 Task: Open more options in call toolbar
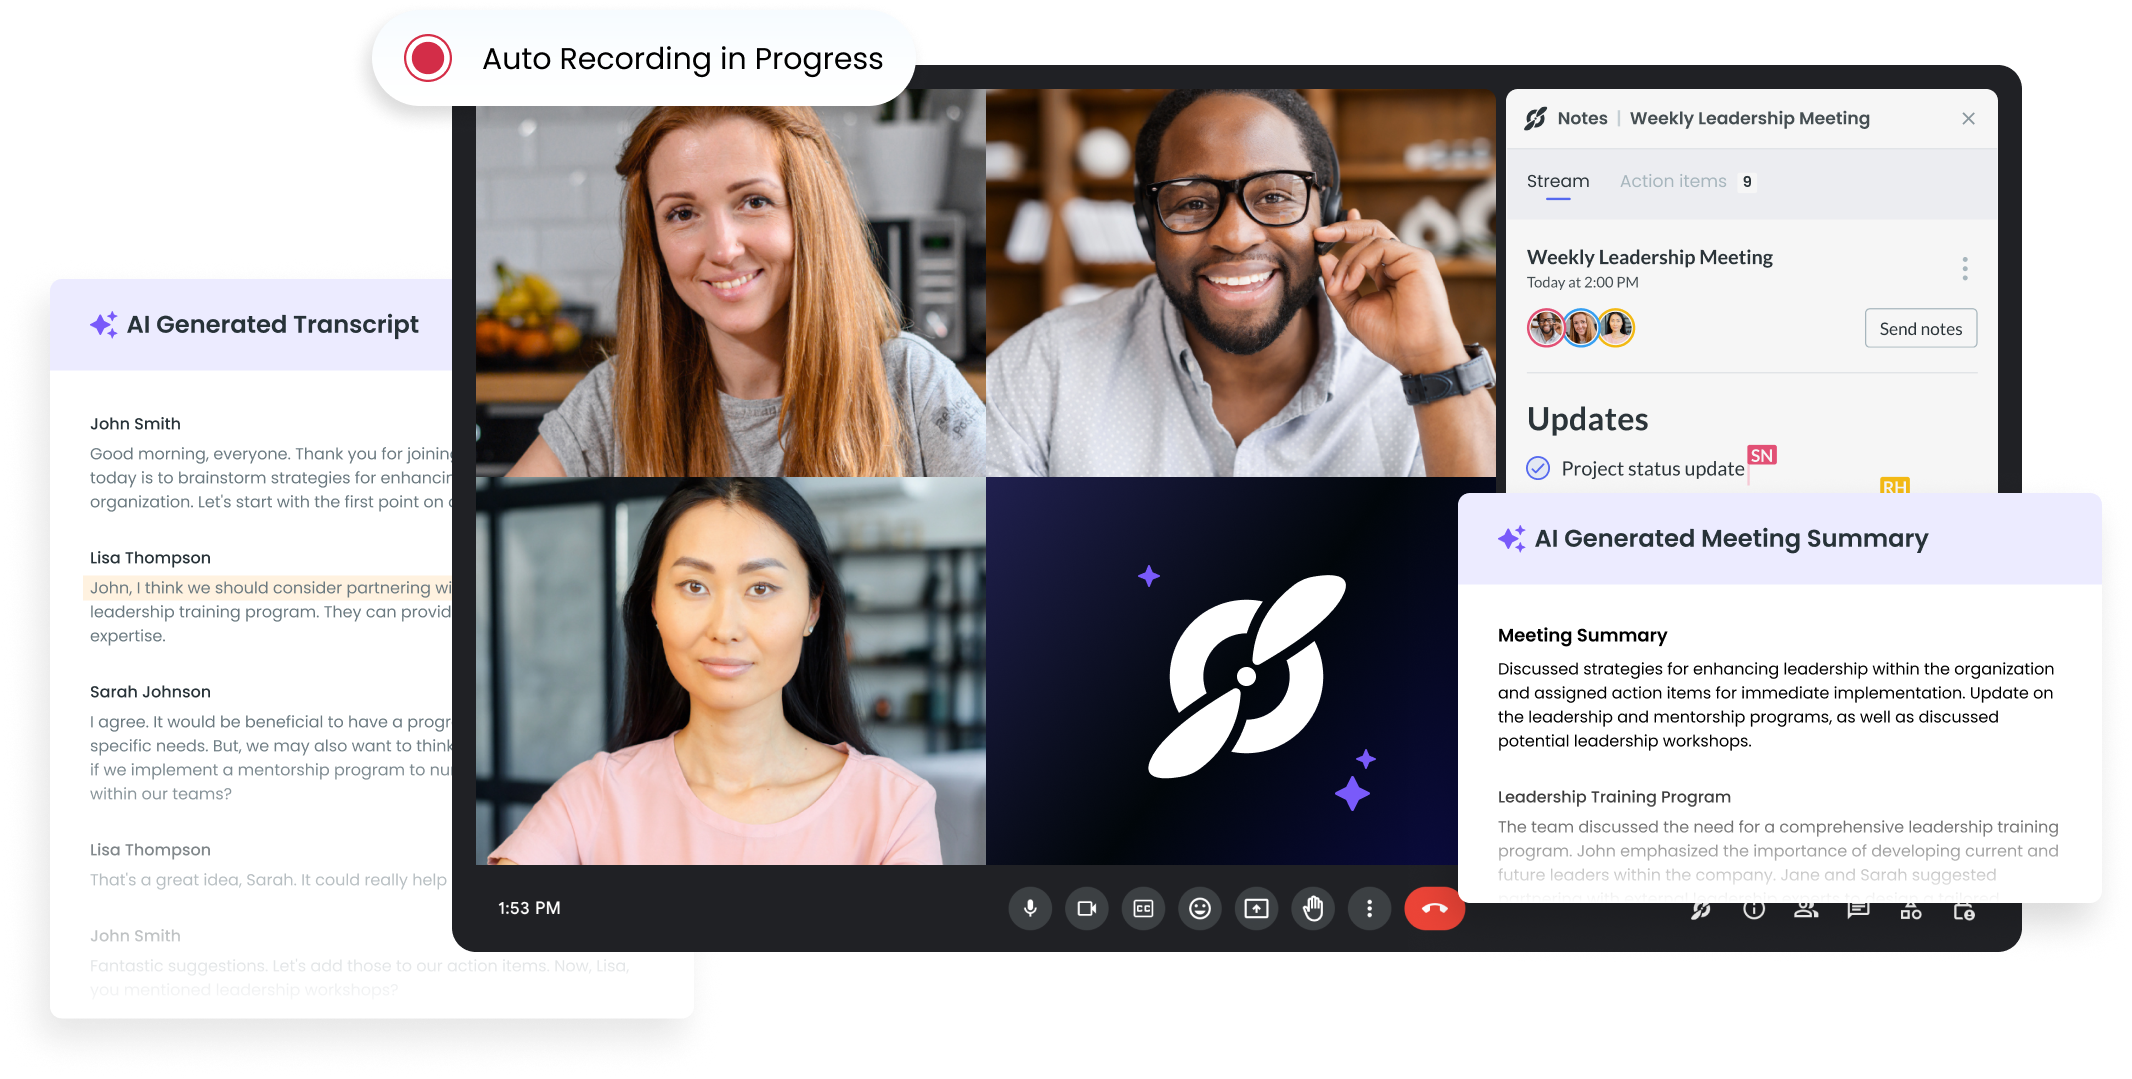[1370, 908]
